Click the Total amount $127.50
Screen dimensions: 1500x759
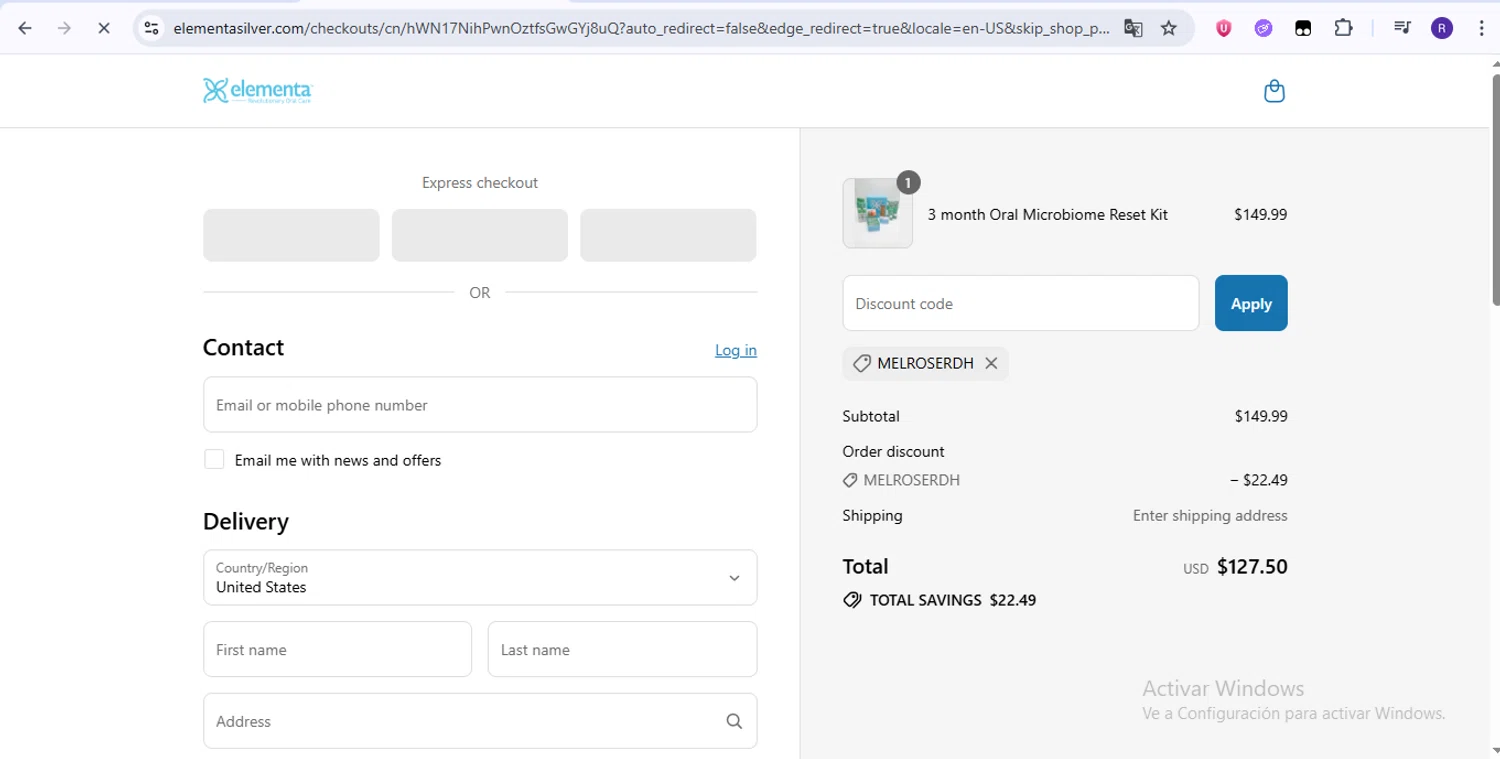[1252, 566]
